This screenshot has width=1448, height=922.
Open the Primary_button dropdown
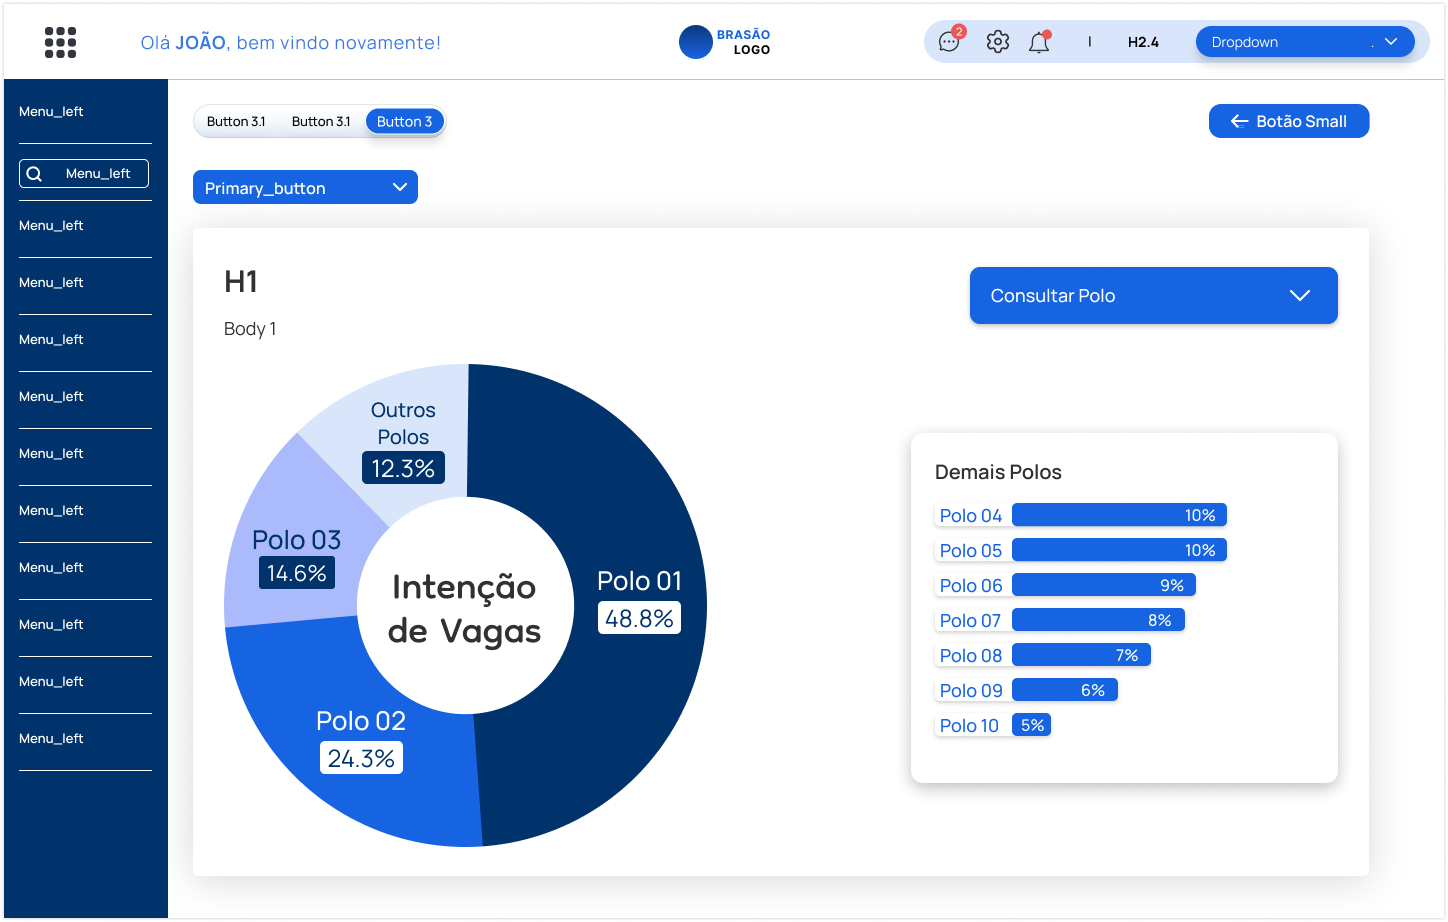coord(305,188)
